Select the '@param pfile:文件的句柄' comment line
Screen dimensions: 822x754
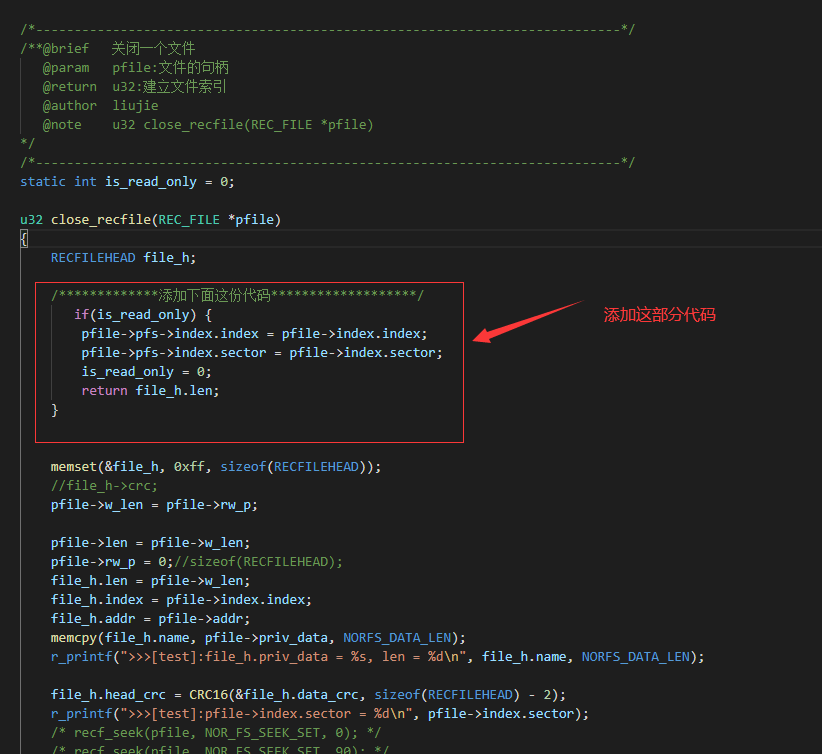click(x=136, y=68)
